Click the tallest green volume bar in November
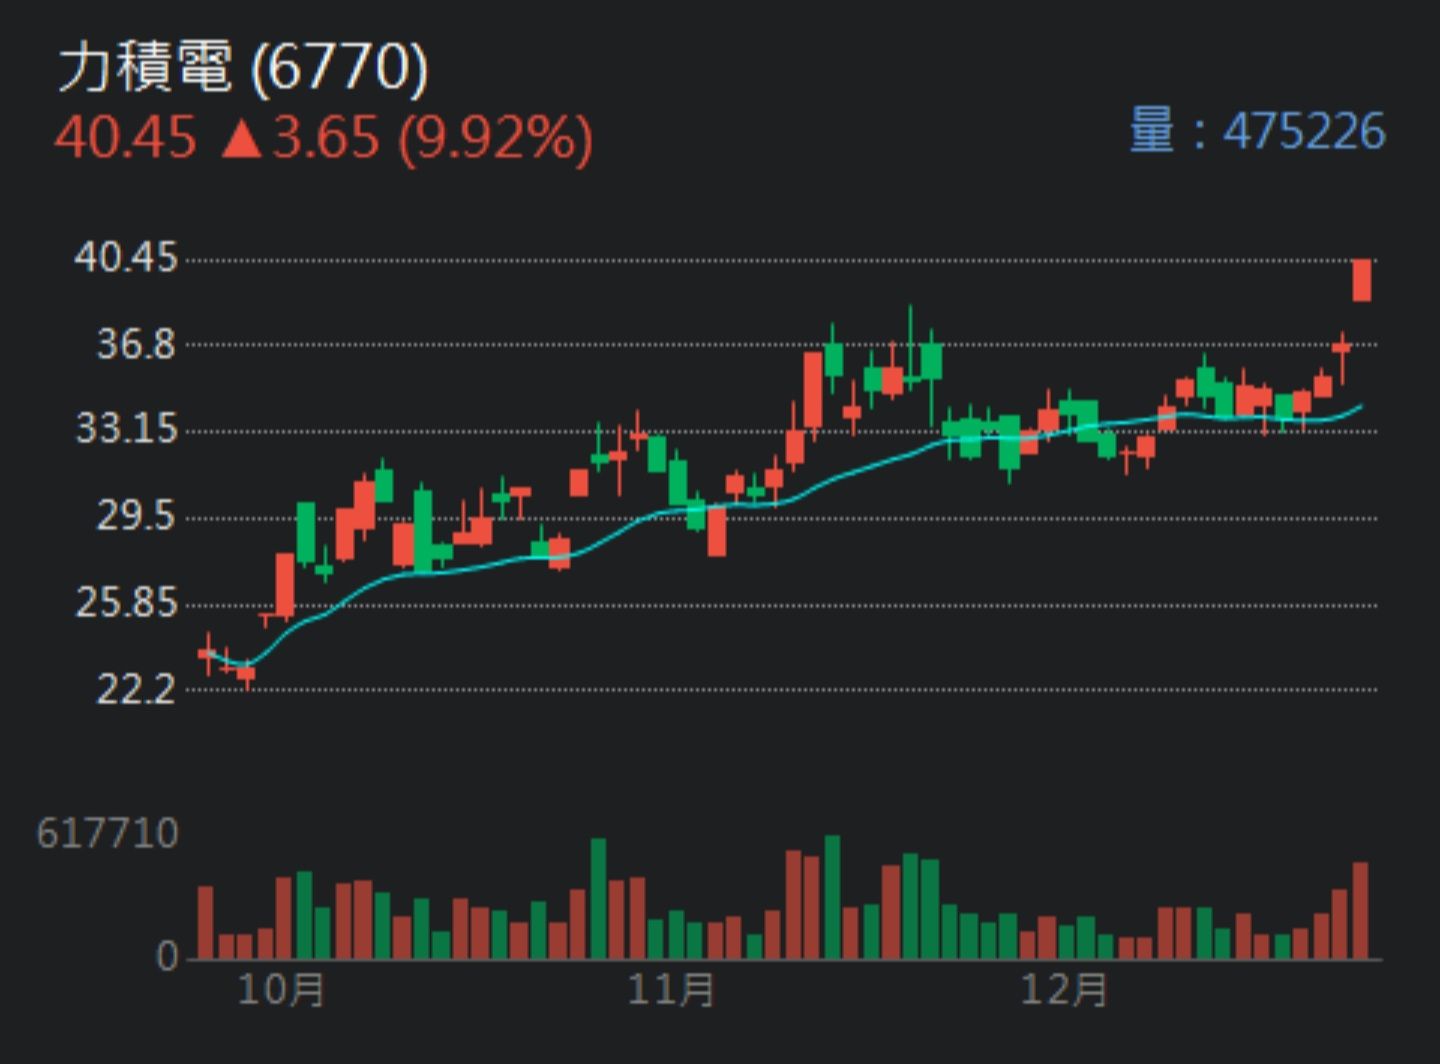The image size is (1440, 1064). tap(832, 897)
